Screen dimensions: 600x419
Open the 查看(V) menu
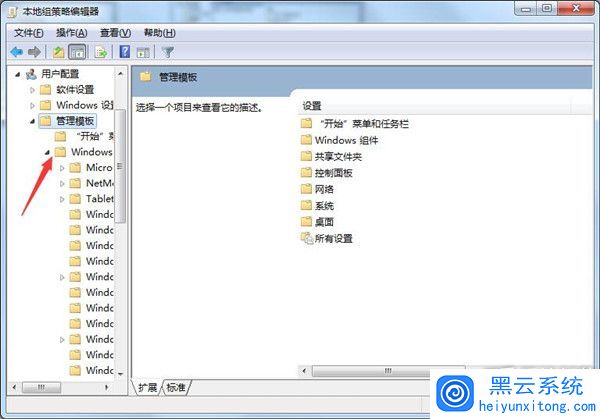(x=115, y=33)
